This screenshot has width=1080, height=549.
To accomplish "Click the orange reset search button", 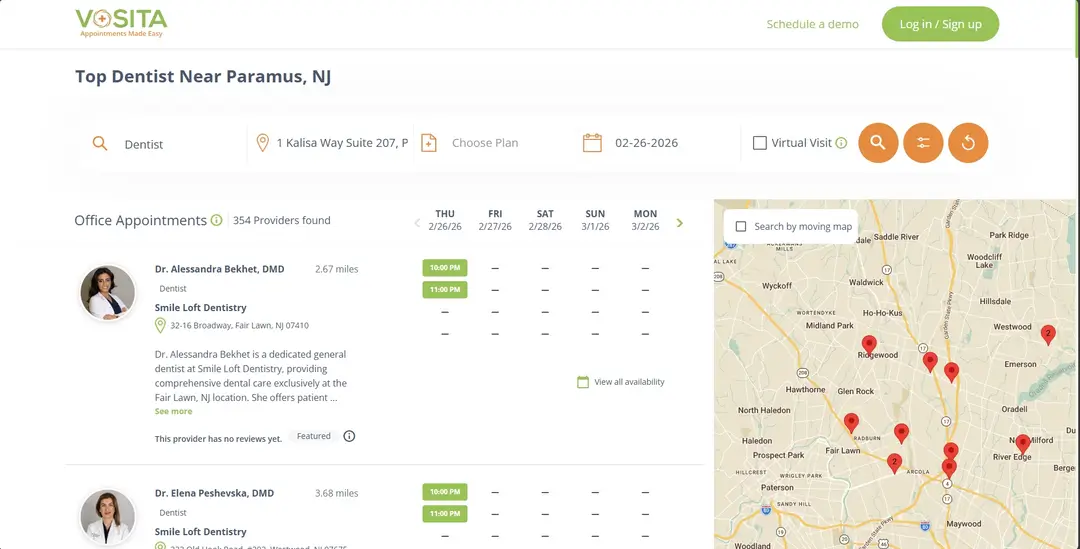I will [968, 143].
